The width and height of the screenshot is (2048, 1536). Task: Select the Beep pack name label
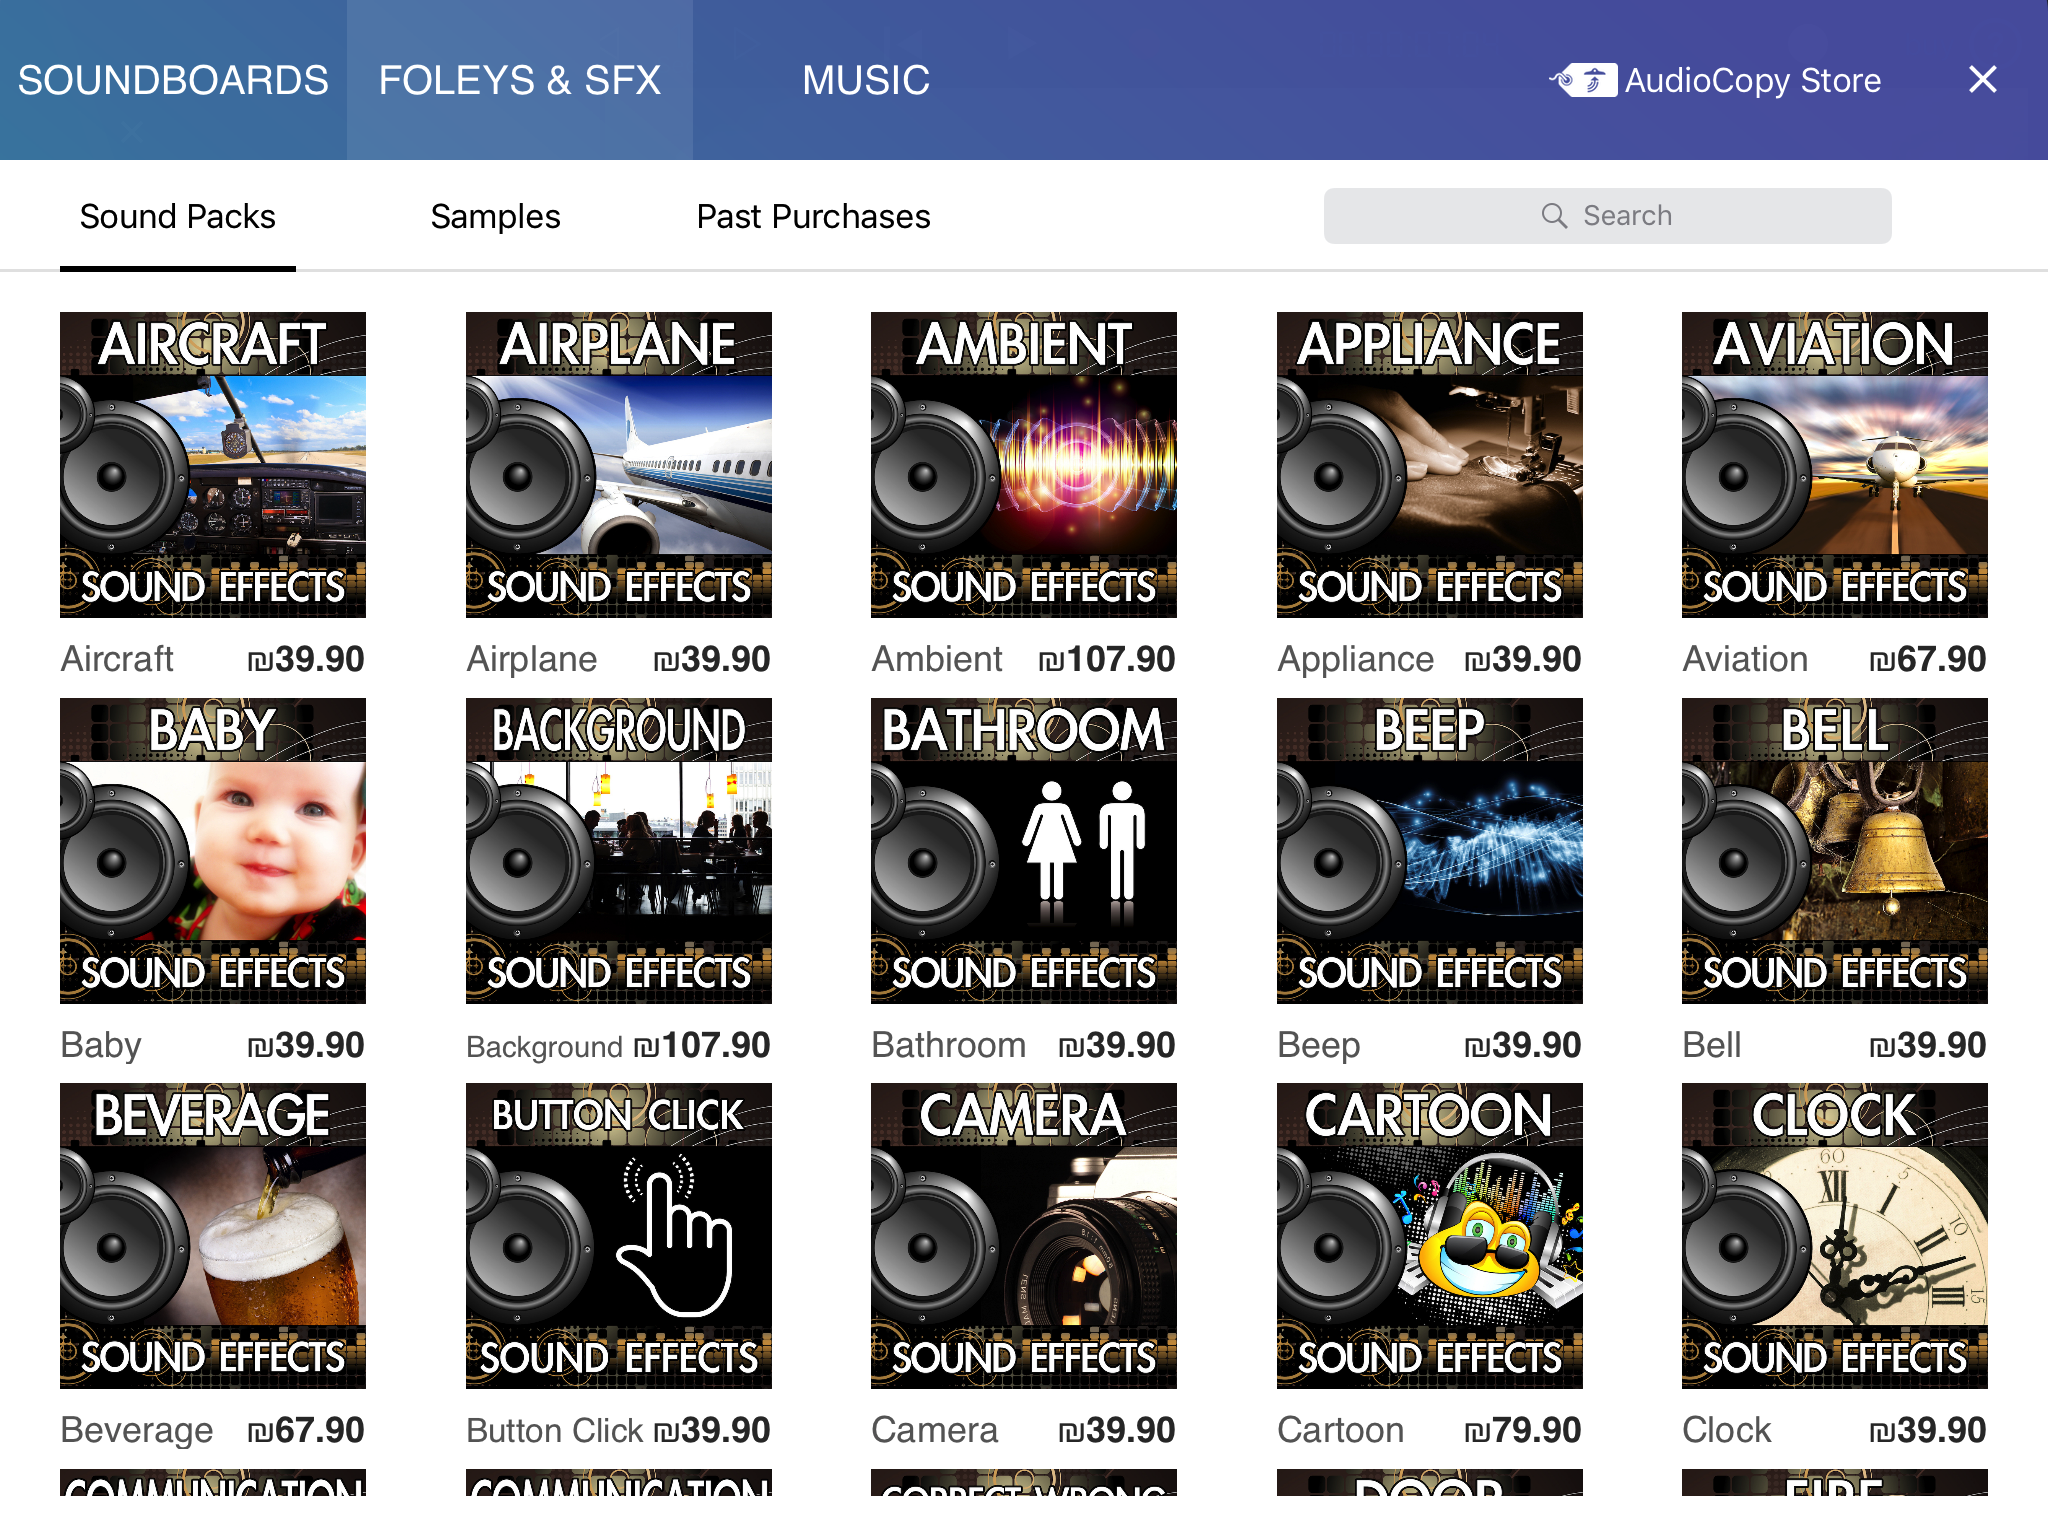pos(1319,1046)
